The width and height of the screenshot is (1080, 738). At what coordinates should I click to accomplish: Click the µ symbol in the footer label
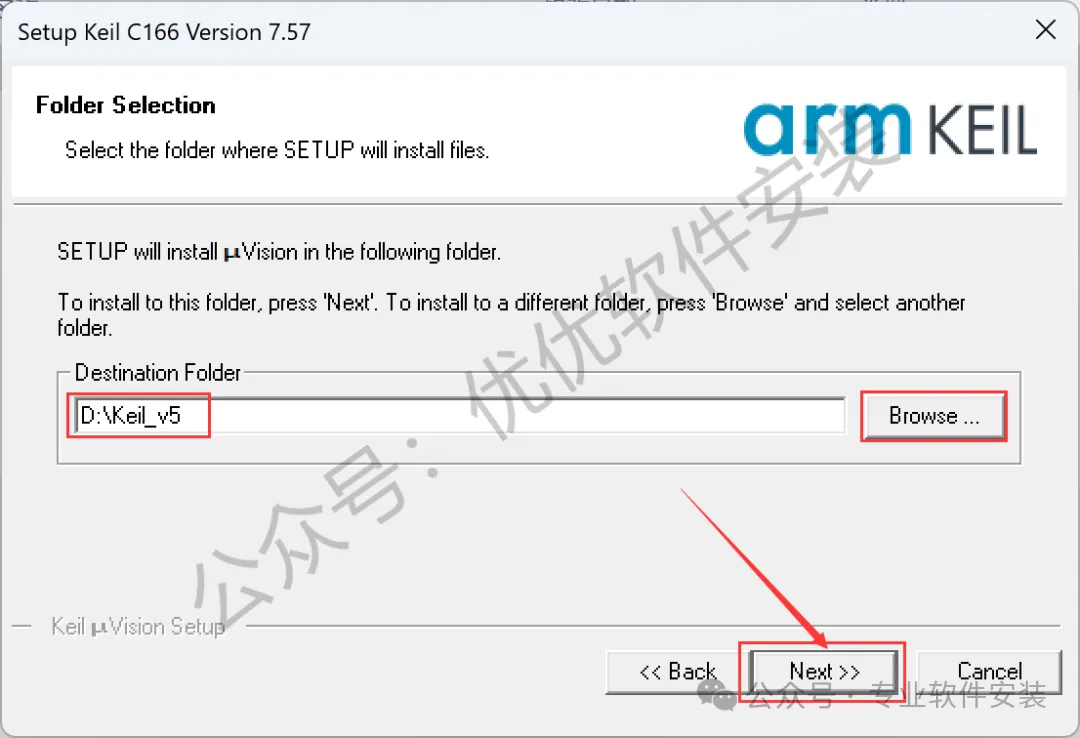coord(98,628)
